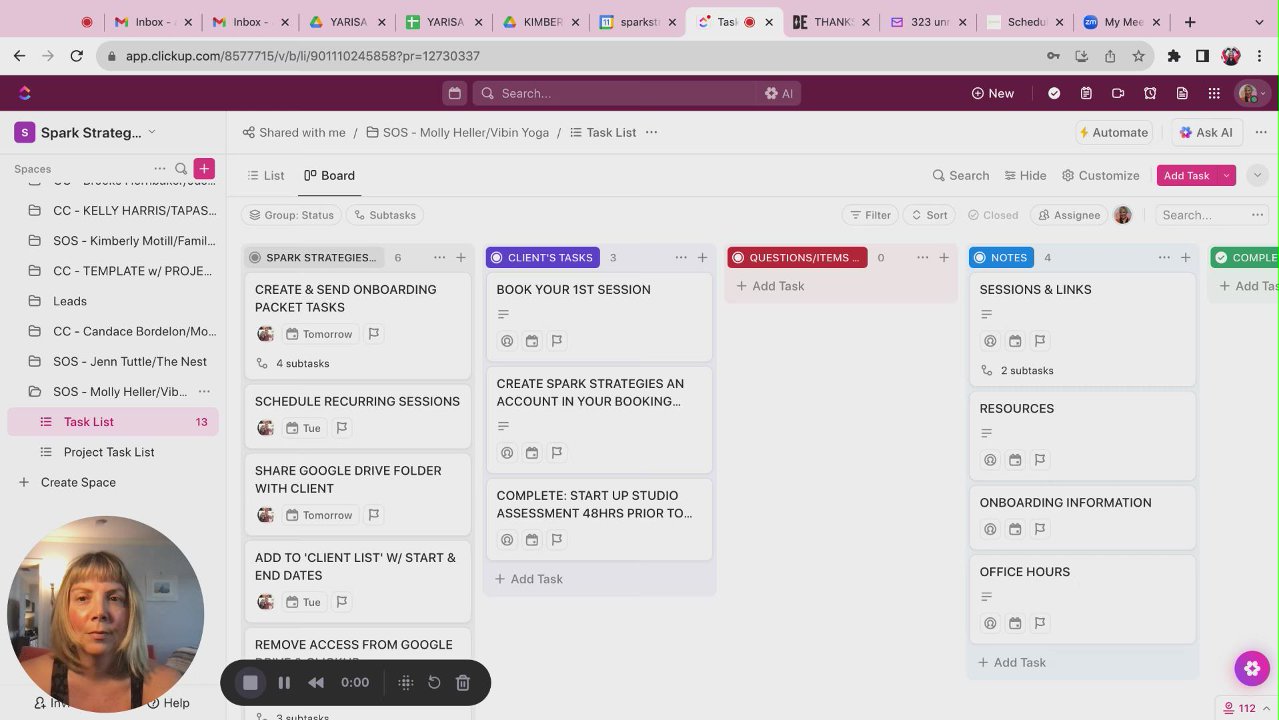Switch to the List view tab
This screenshot has width=1279, height=720.
[266, 175]
